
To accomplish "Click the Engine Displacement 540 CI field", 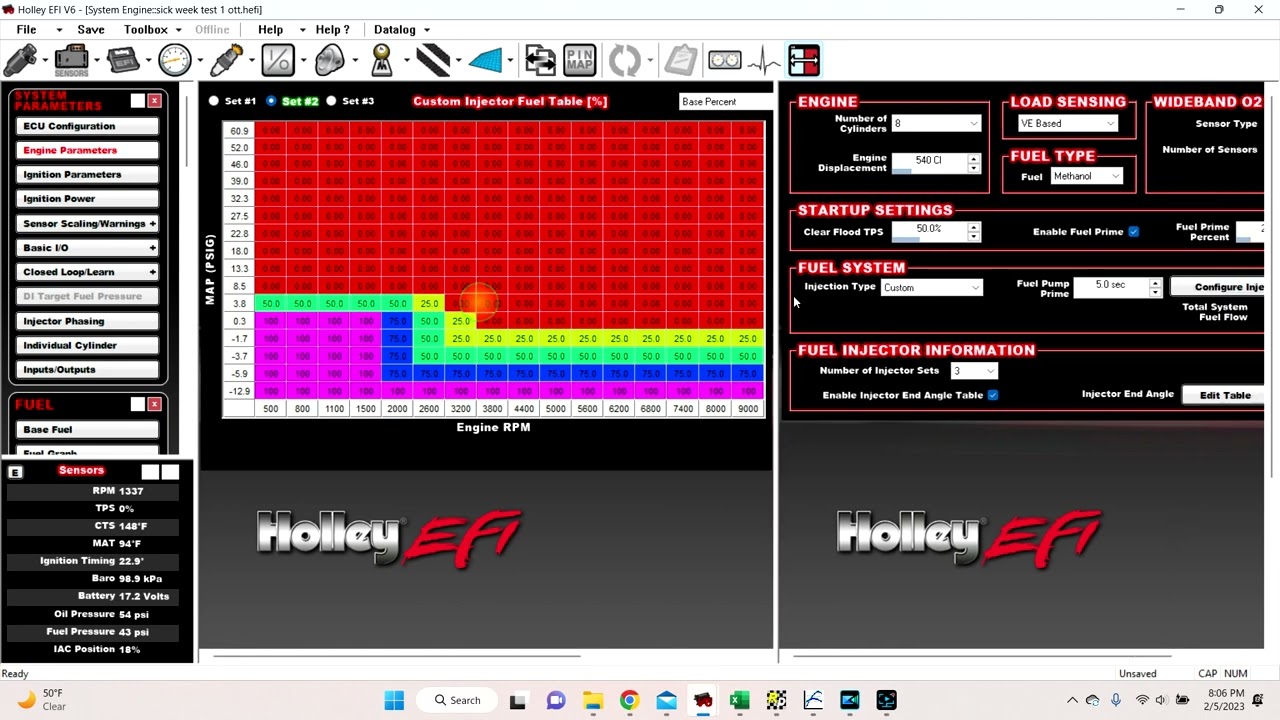I will click(x=928, y=162).
